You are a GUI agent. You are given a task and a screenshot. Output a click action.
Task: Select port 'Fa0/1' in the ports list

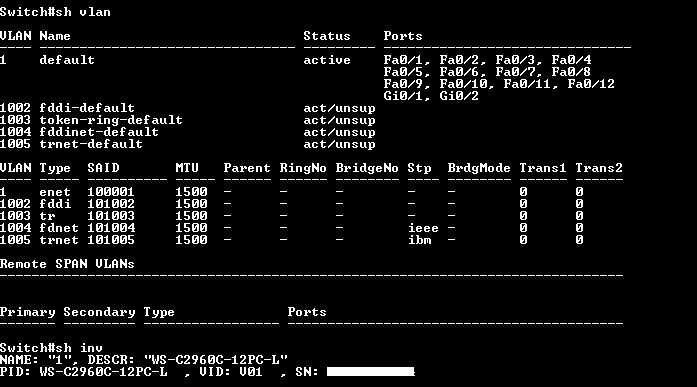tap(404, 60)
